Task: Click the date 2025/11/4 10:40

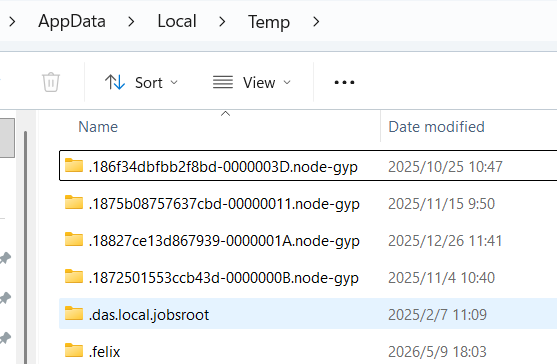Action: (441, 277)
